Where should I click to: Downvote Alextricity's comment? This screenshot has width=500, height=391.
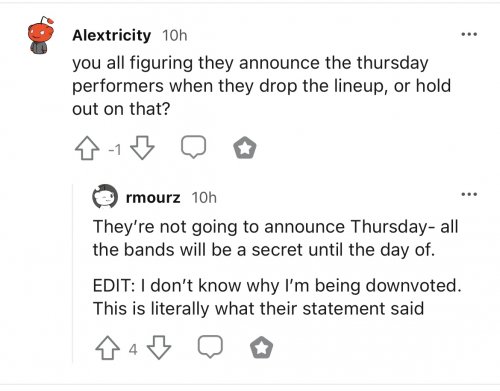click(x=142, y=148)
